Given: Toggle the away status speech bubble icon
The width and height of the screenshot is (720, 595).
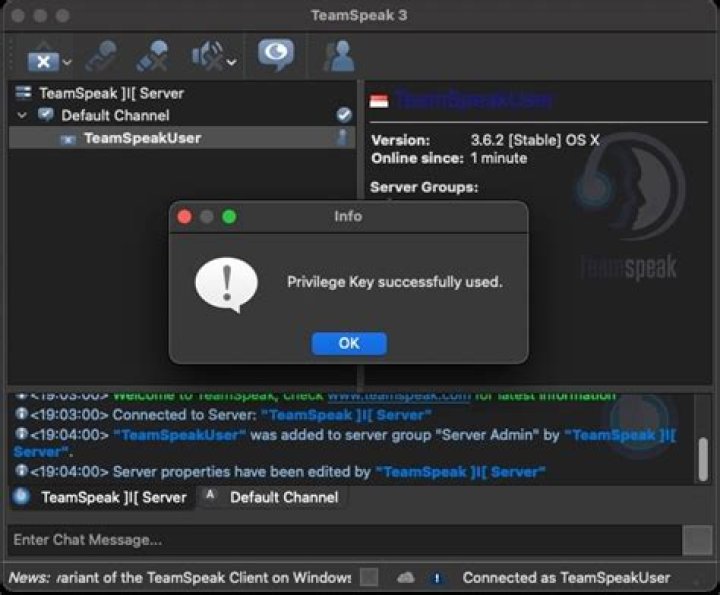Looking at the screenshot, I should pyautogui.click(x=276, y=55).
